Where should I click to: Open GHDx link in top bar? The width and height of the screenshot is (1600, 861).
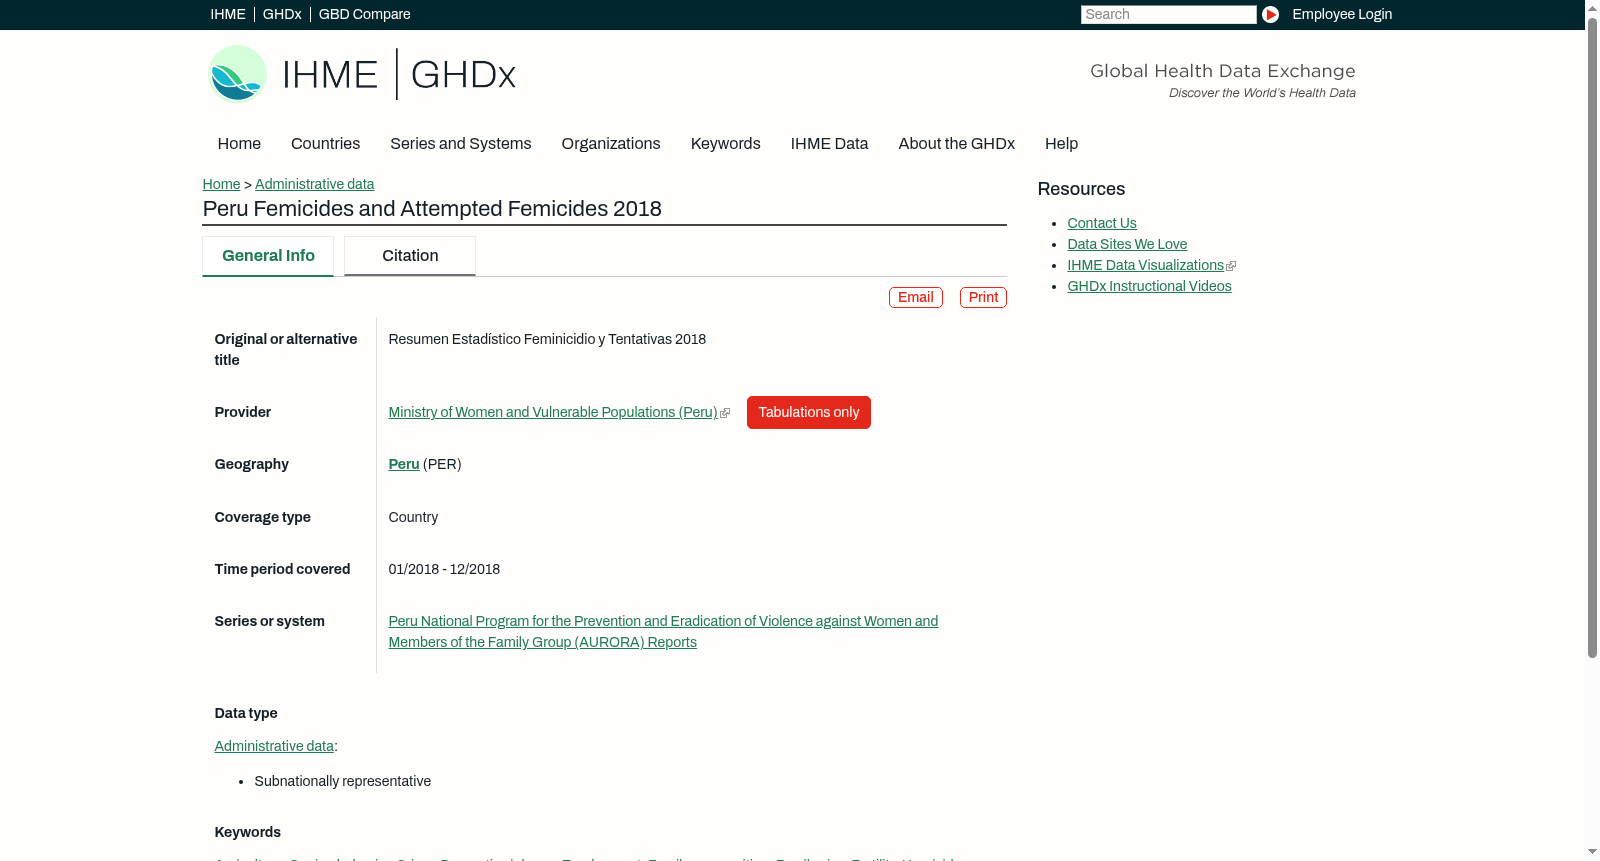[x=282, y=14]
